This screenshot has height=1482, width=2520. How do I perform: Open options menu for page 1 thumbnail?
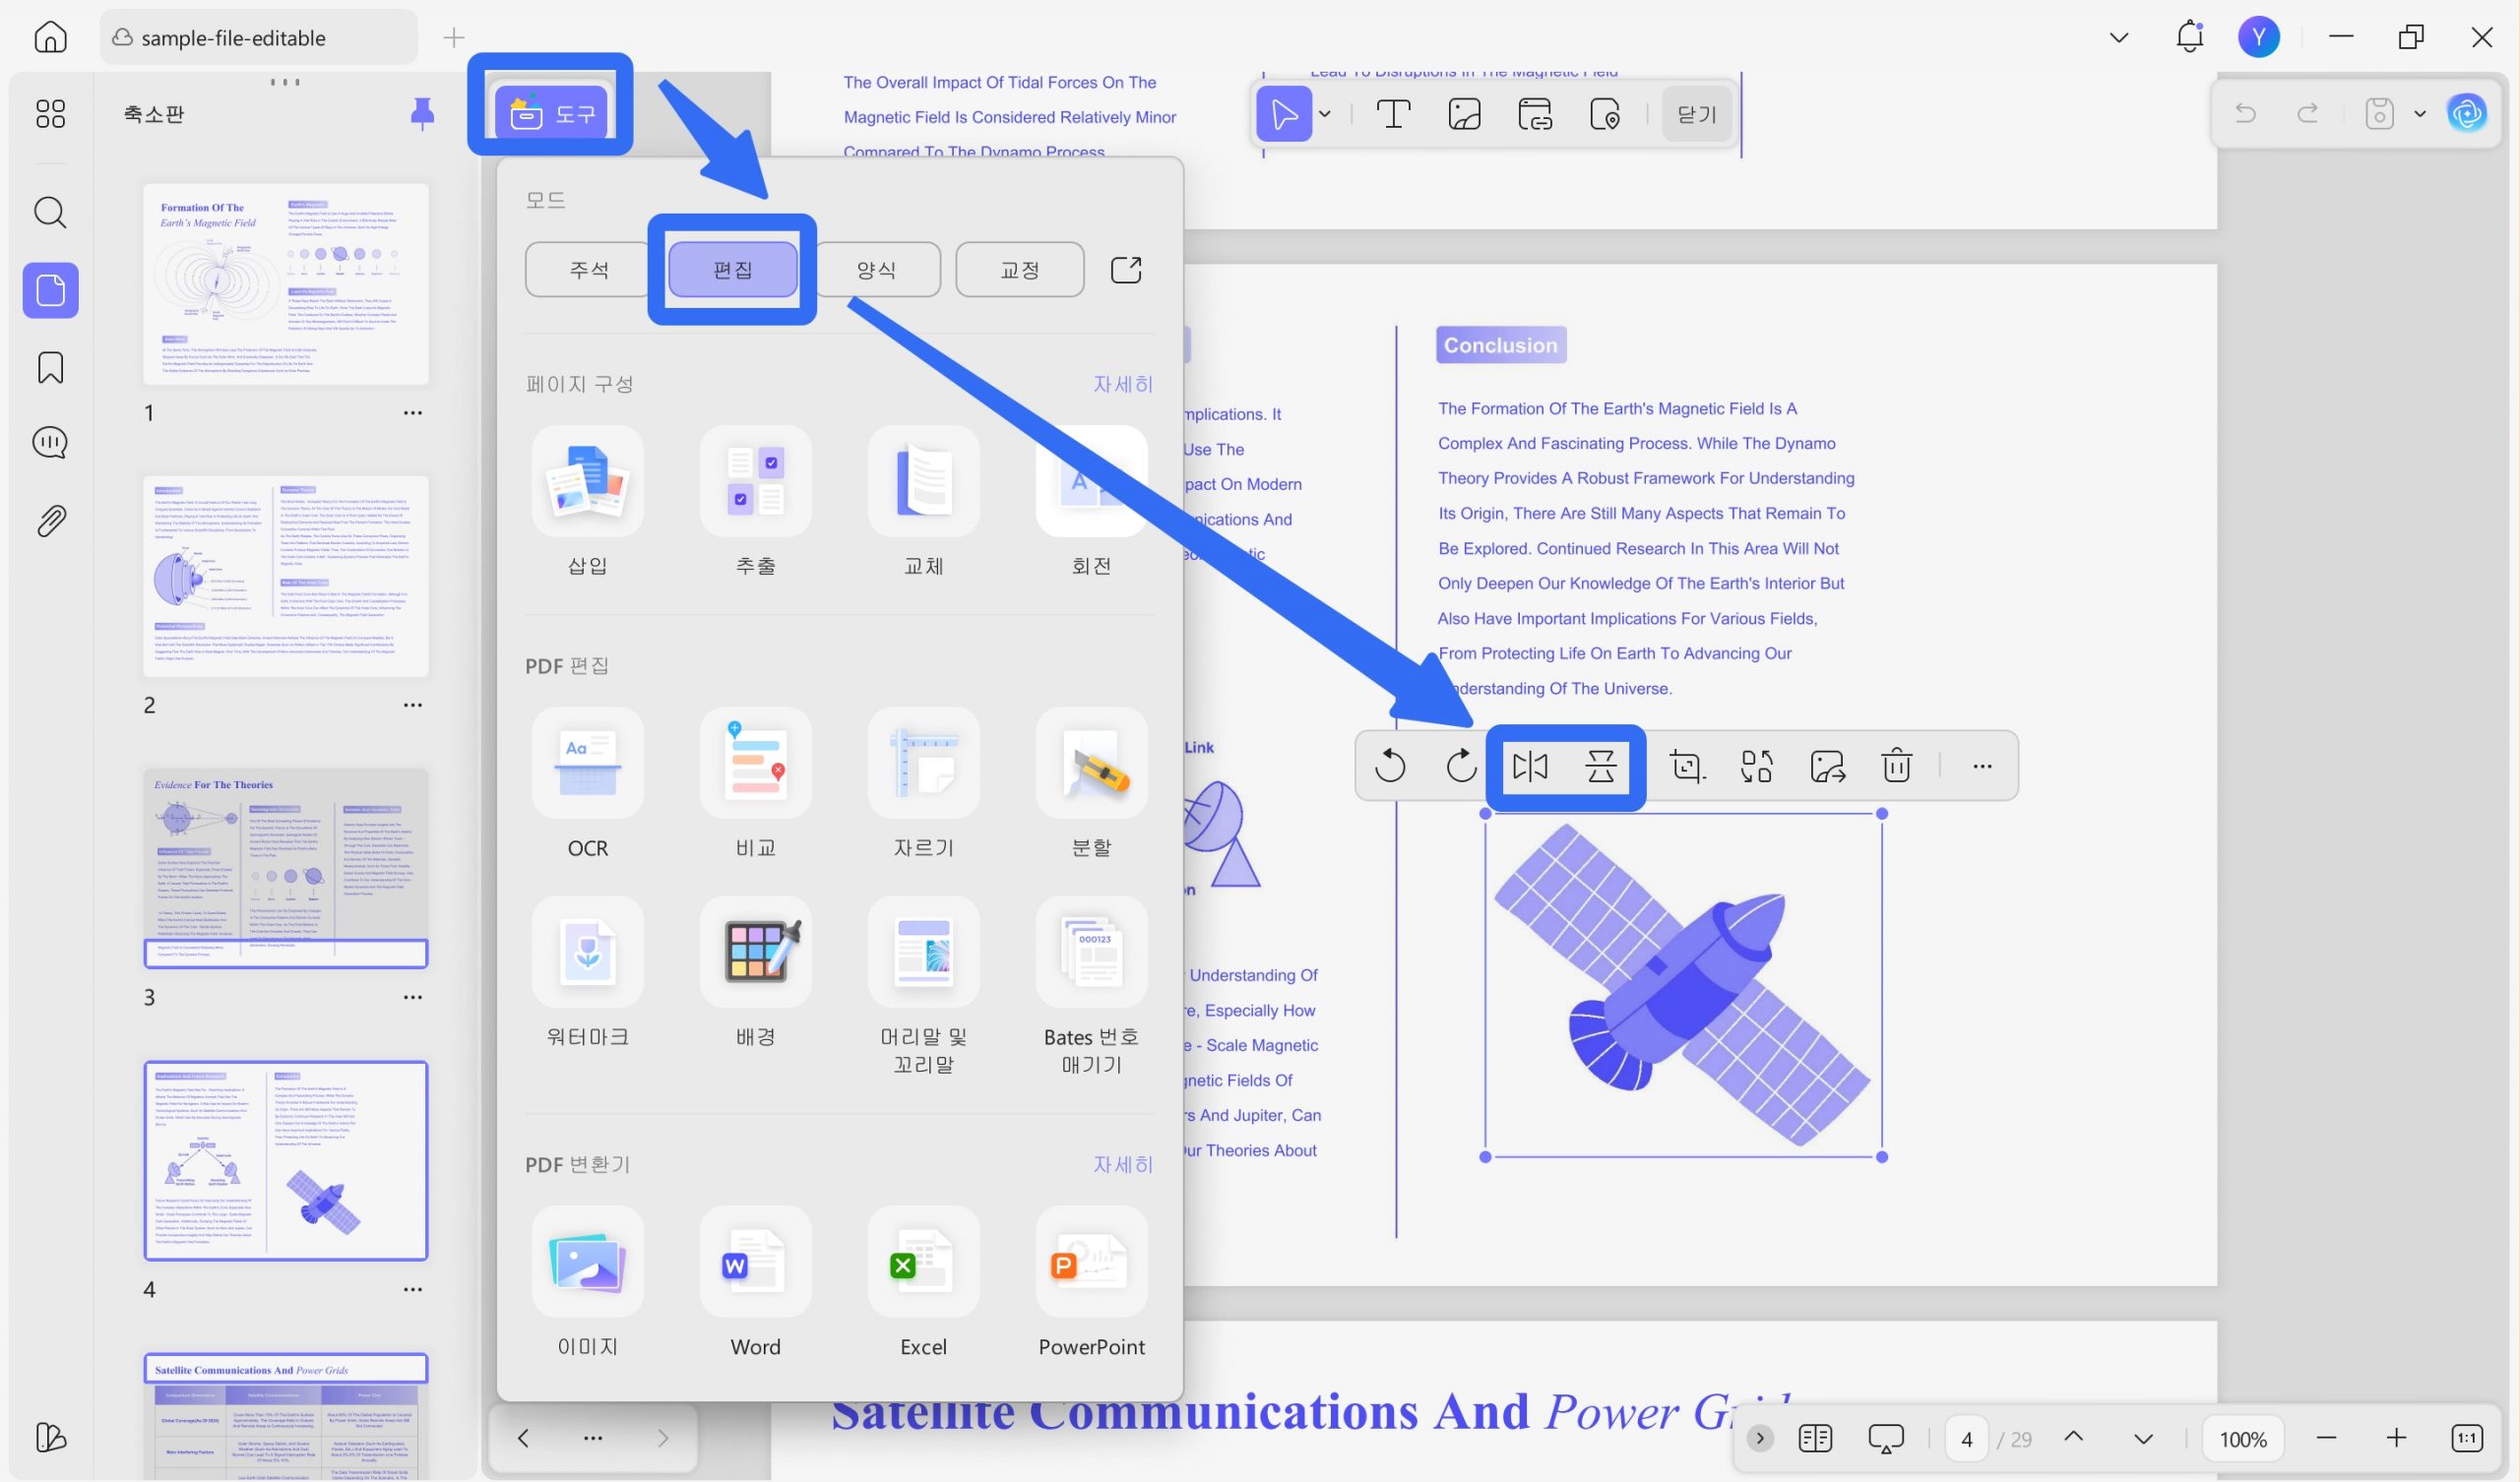[x=413, y=412]
